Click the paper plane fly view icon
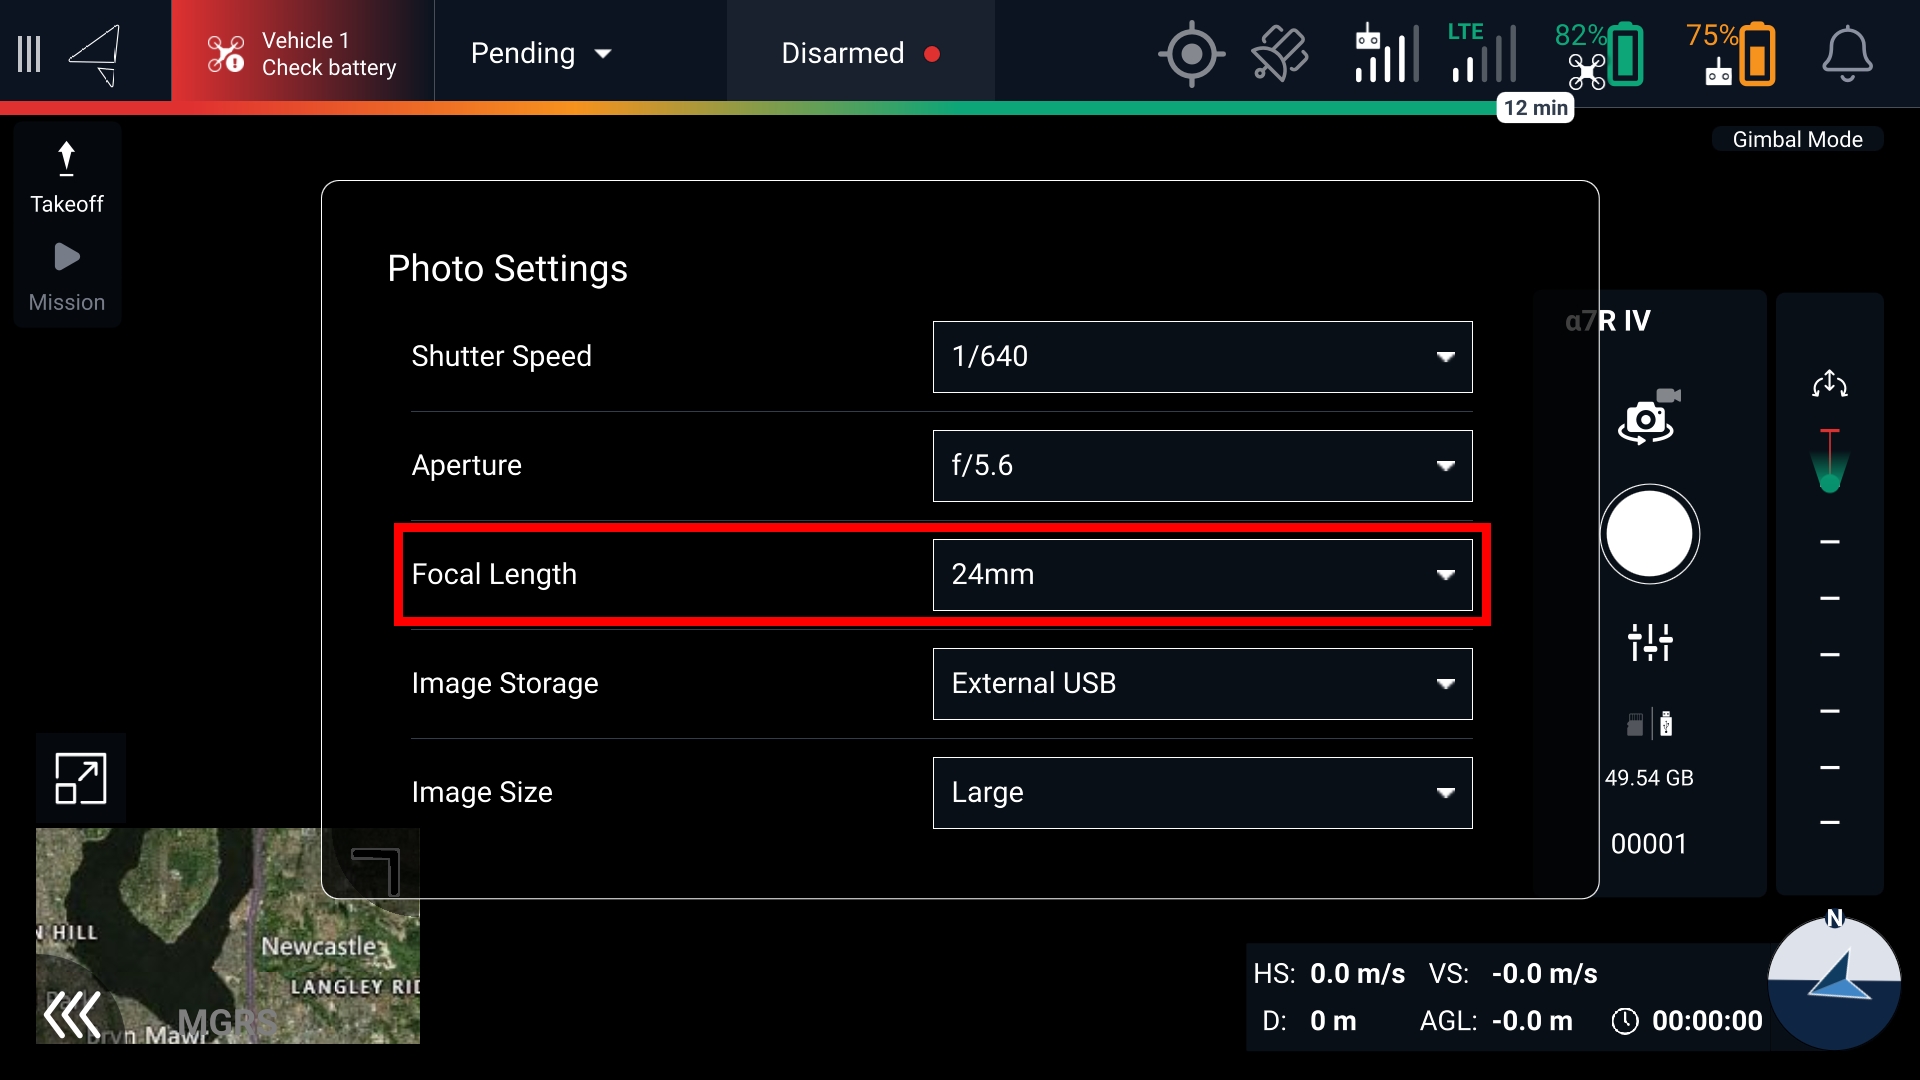Image resolution: width=1920 pixels, height=1080 pixels. (x=96, y=54)
